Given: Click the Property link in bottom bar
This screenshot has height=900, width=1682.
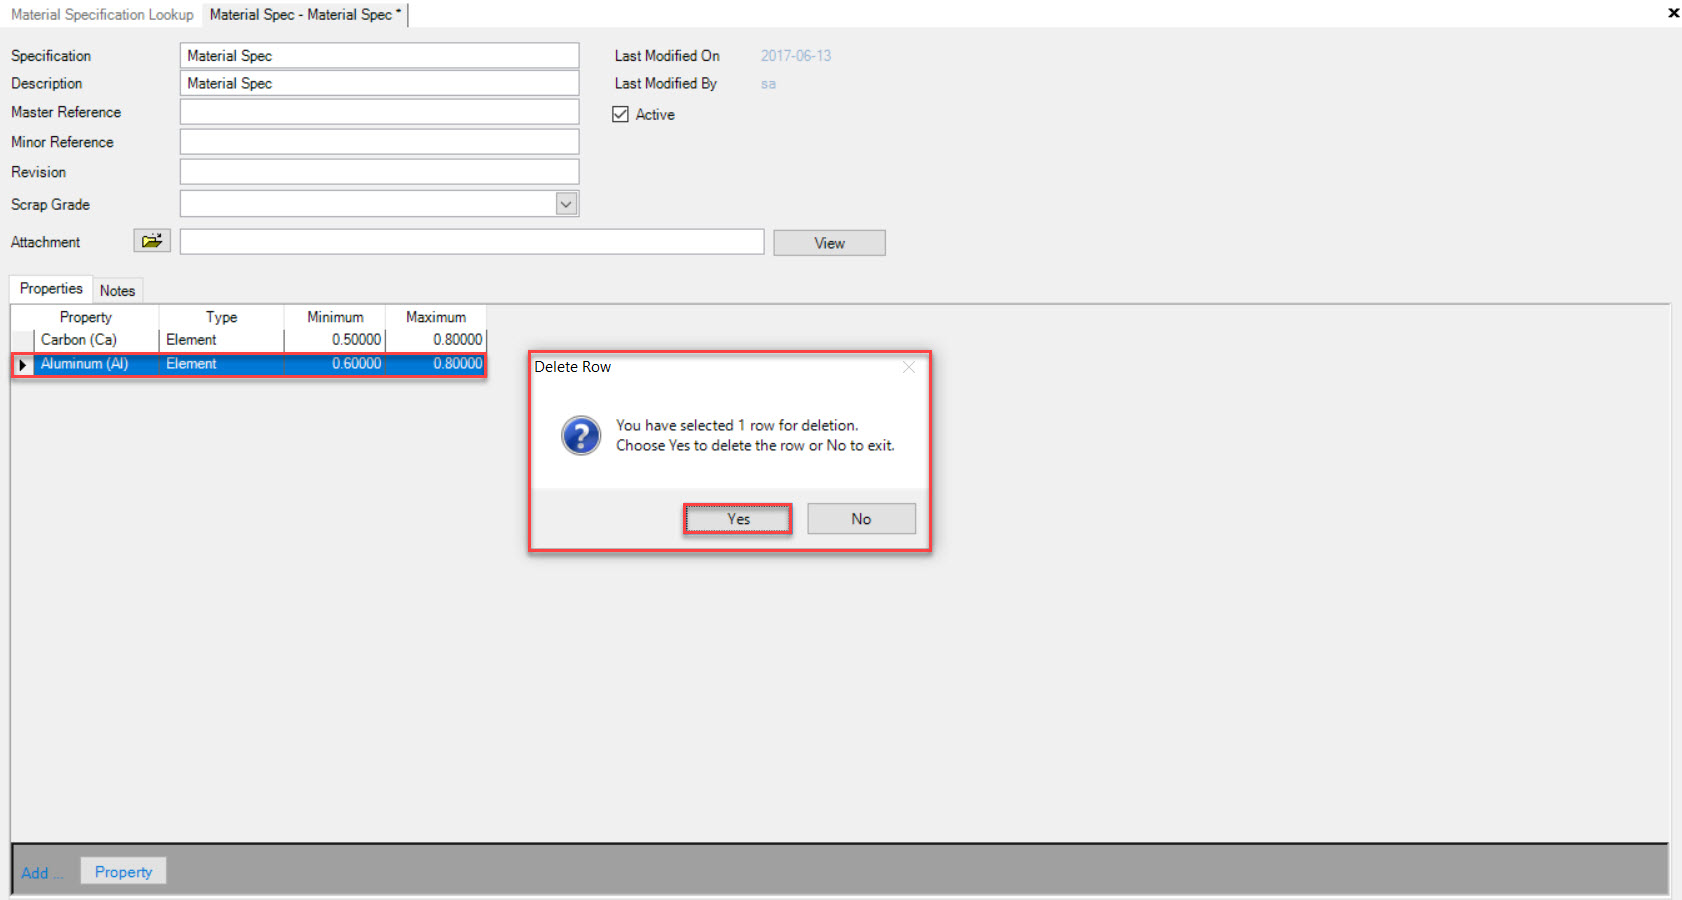Looking at the screenshot, I should 123,872.
